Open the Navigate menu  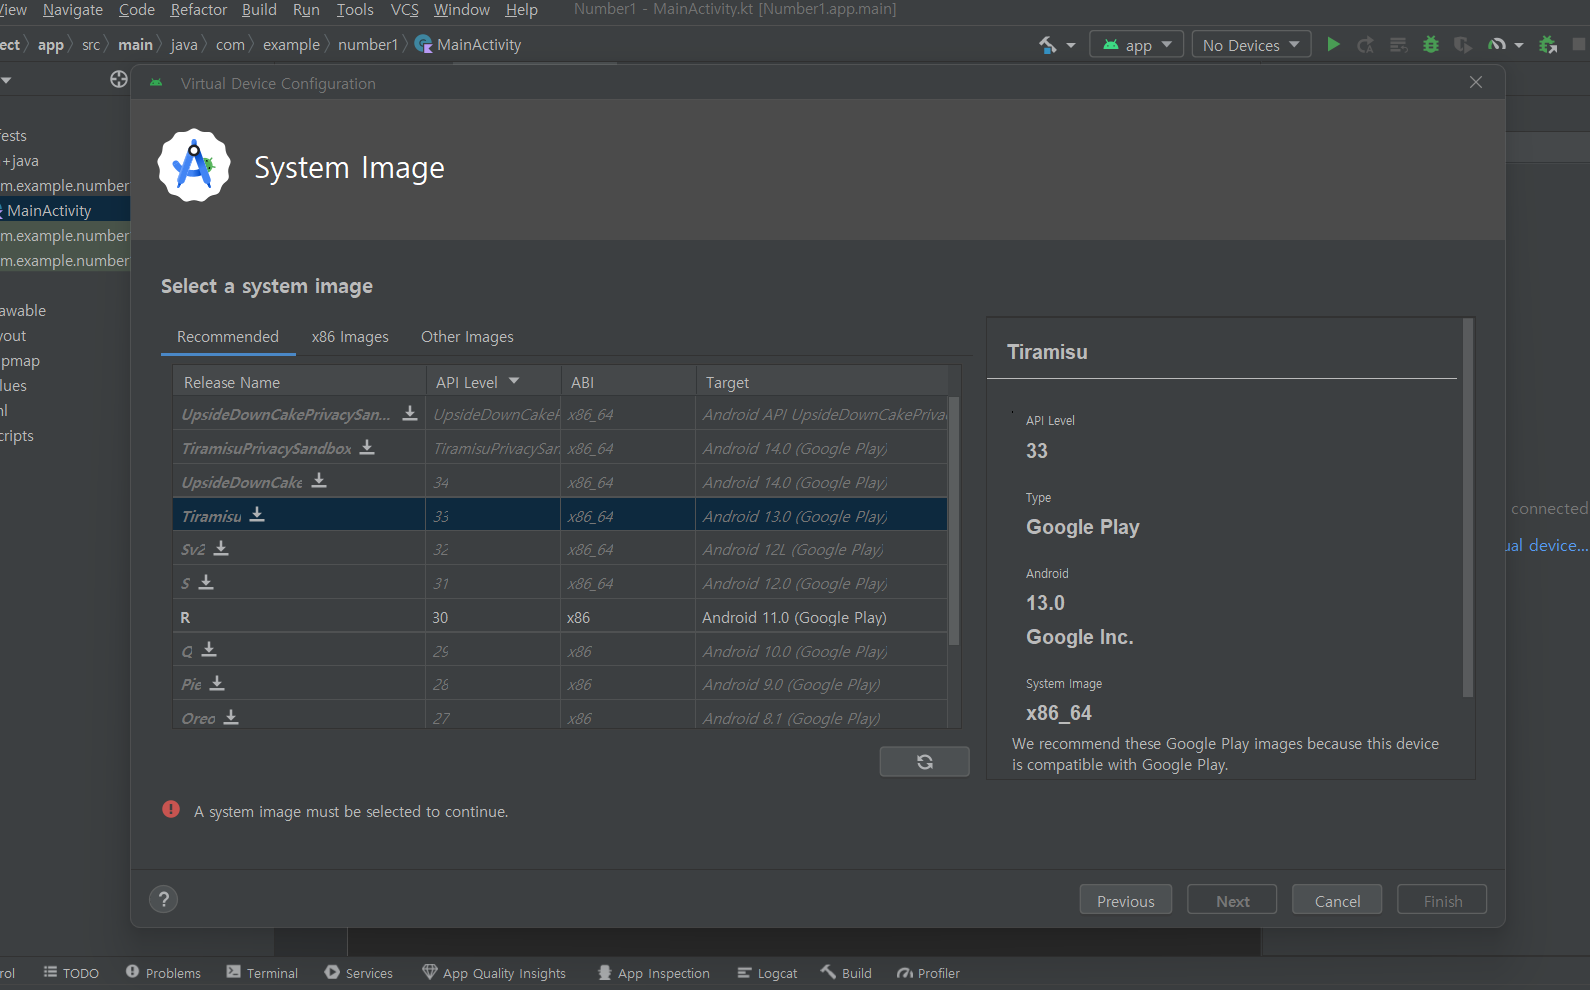tap(73, 10)
